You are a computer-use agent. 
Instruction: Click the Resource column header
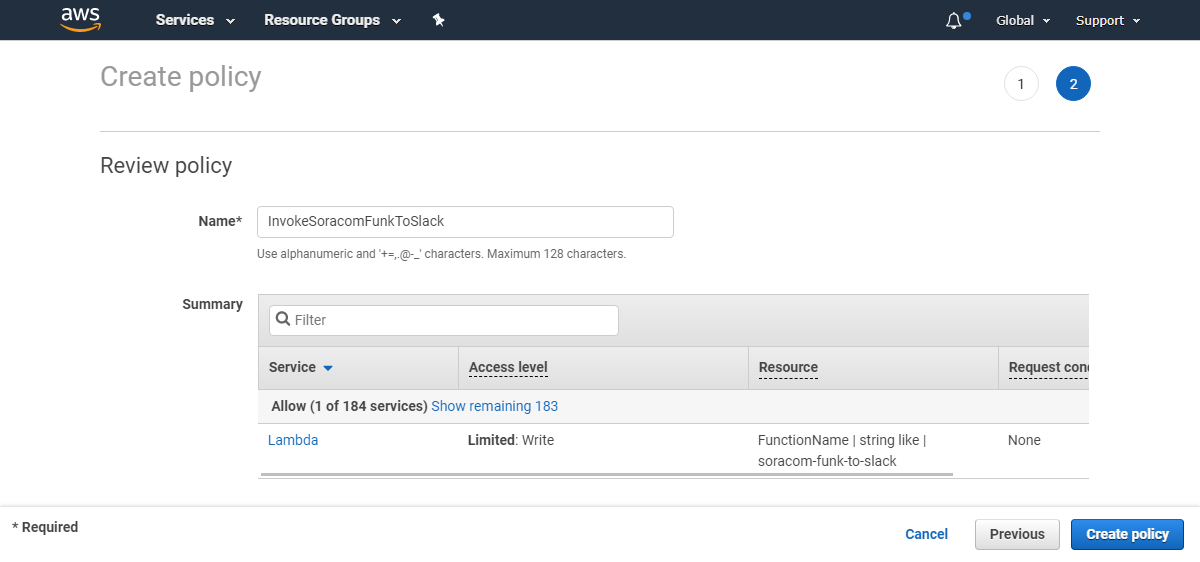pos(788,367)
